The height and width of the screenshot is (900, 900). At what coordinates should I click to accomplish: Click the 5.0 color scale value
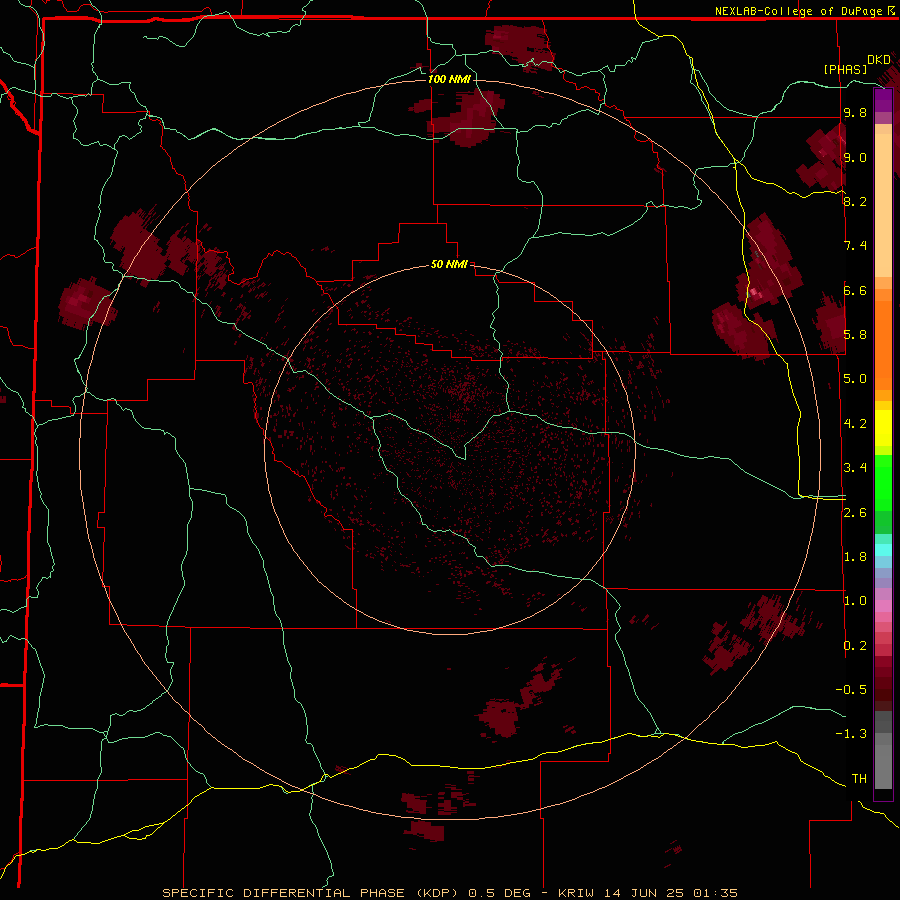coord(855,379)
